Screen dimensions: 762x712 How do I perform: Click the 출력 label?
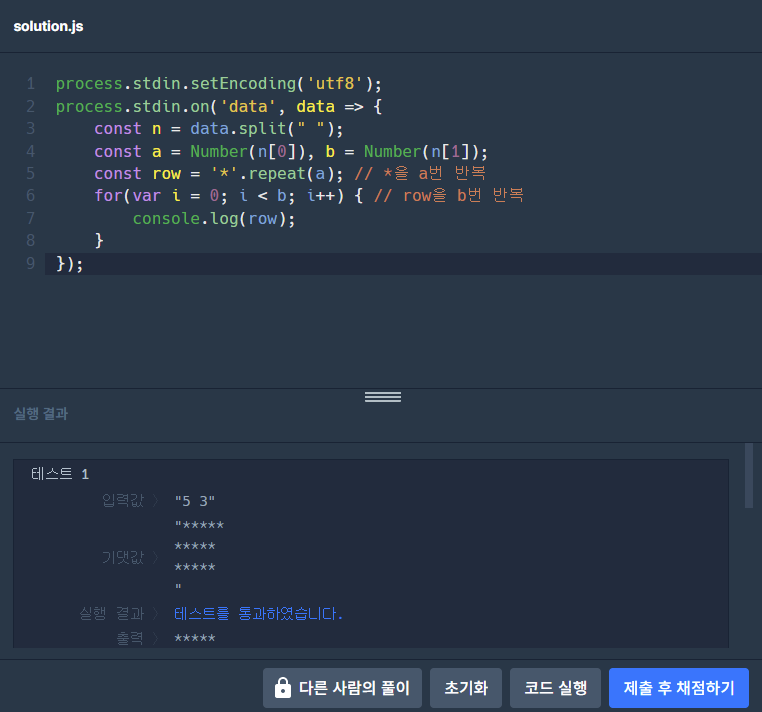point(130,639)
